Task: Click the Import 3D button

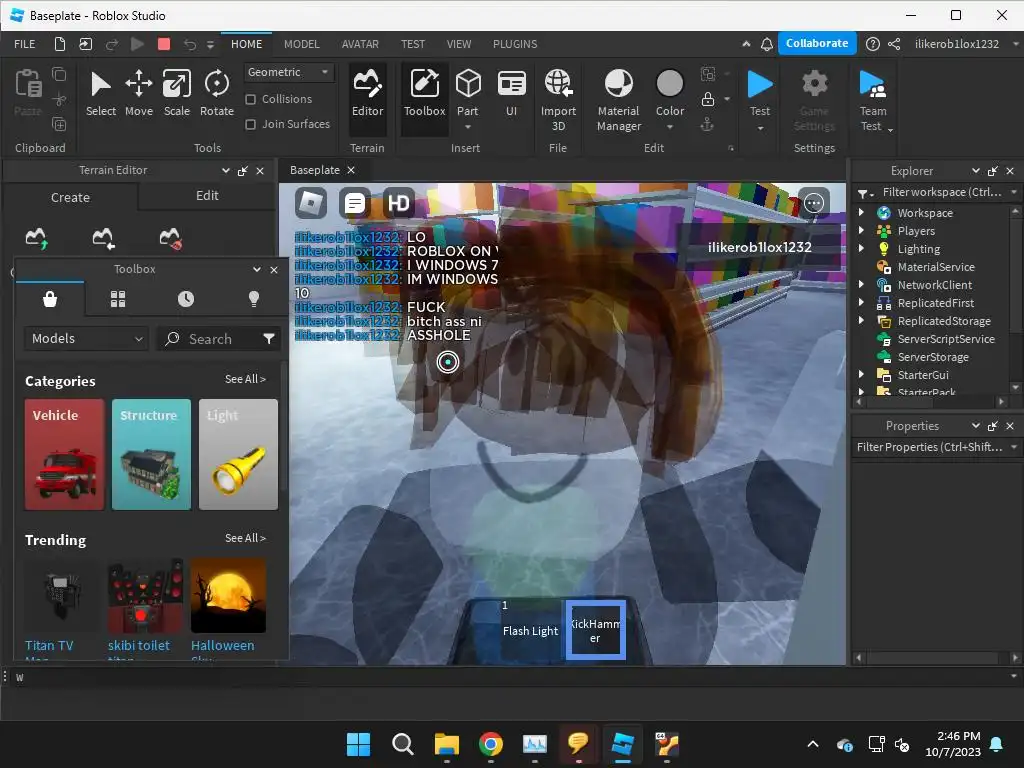Action: coord(558,100)
